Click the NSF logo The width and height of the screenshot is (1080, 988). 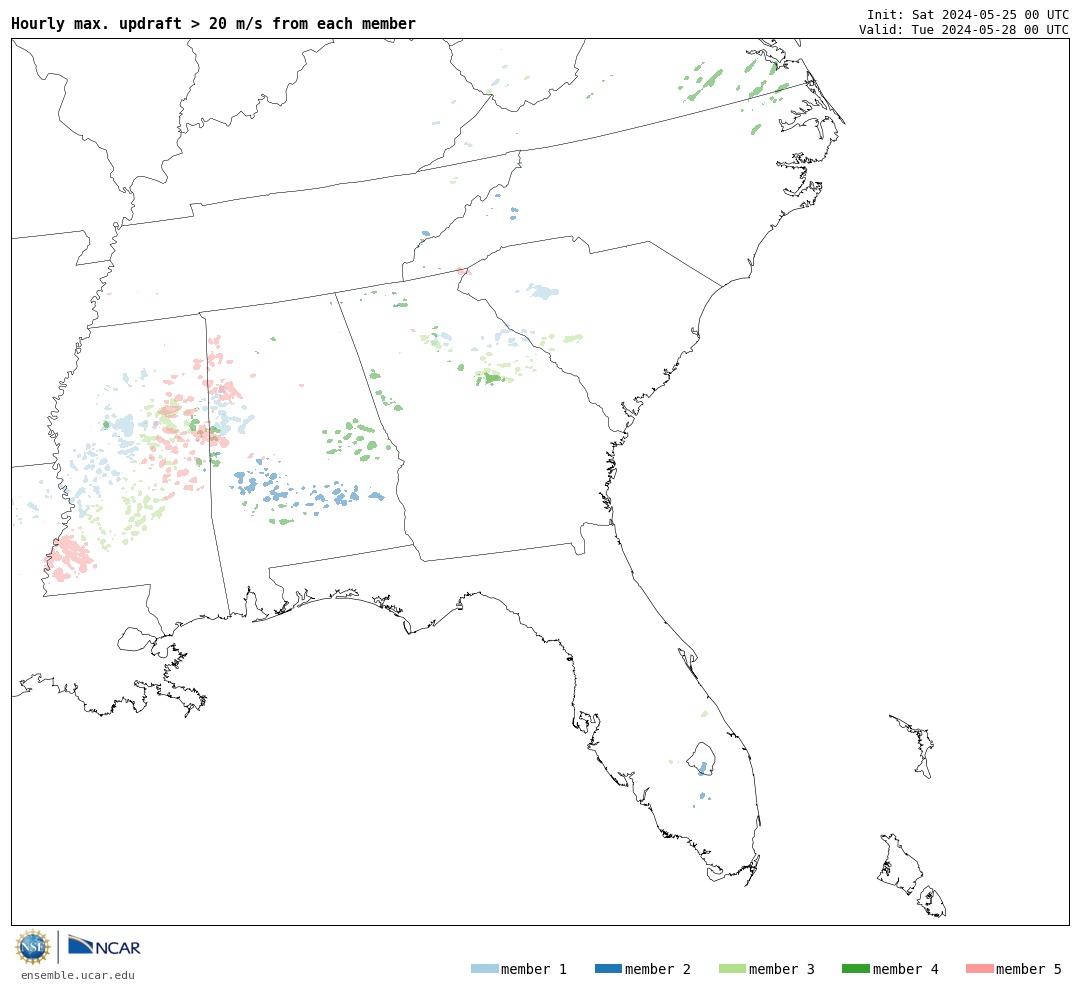point(32,947)
